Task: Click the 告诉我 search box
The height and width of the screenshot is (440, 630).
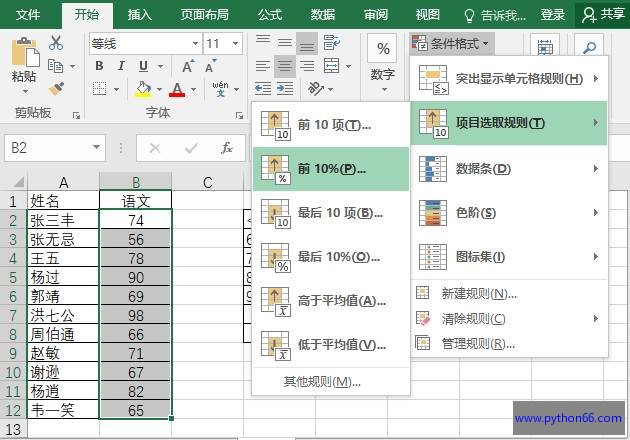Action: pos(495,15)
